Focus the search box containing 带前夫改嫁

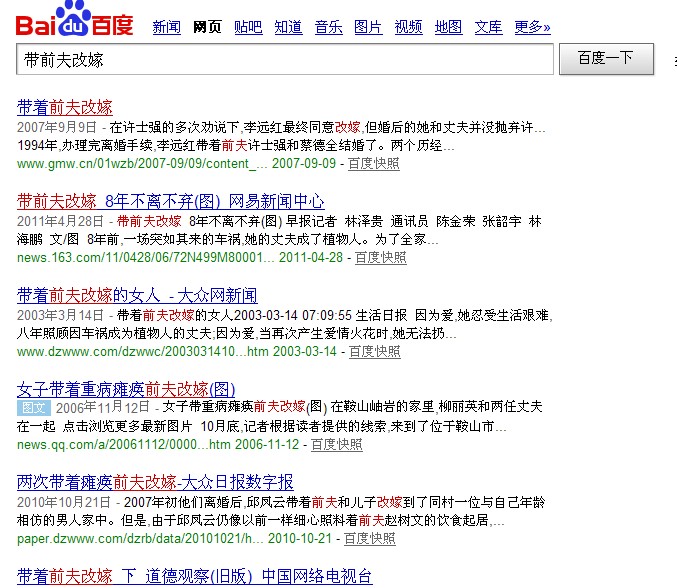(285, 59)
